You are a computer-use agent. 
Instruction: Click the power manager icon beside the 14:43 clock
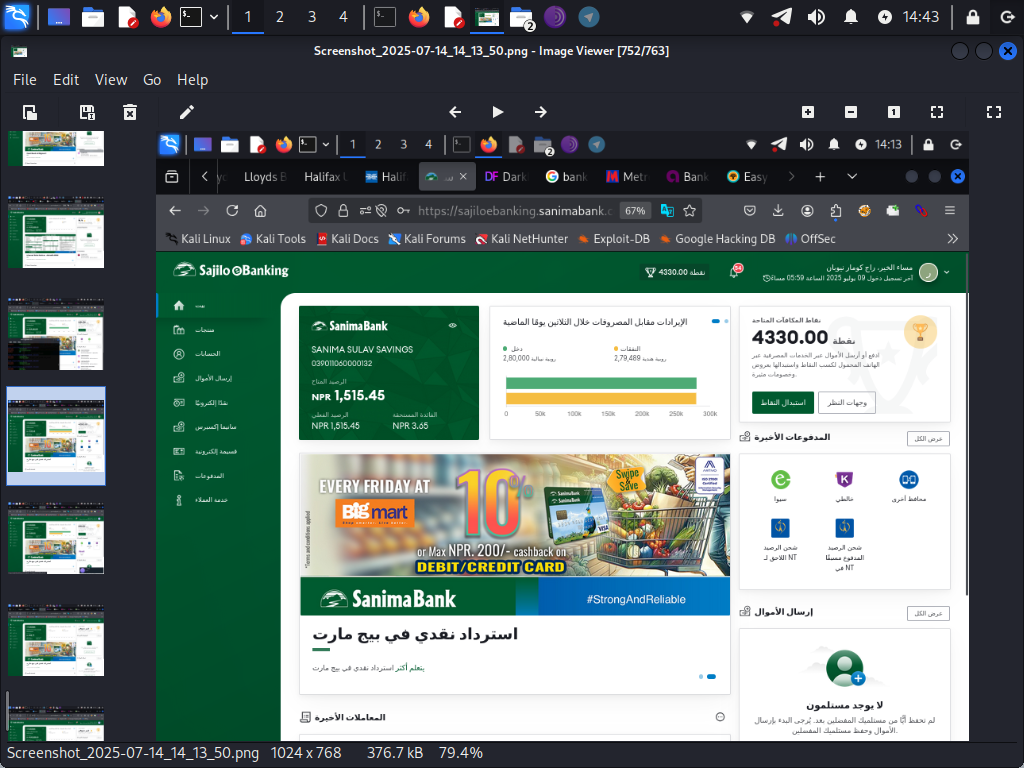coord(885,17)
